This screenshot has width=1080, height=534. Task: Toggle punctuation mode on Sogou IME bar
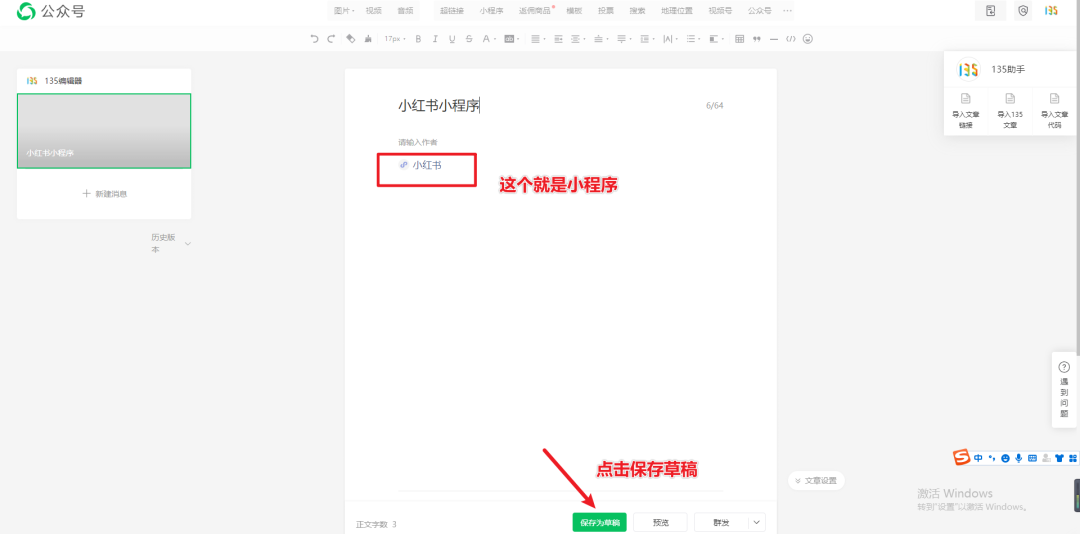click(993, 458)
